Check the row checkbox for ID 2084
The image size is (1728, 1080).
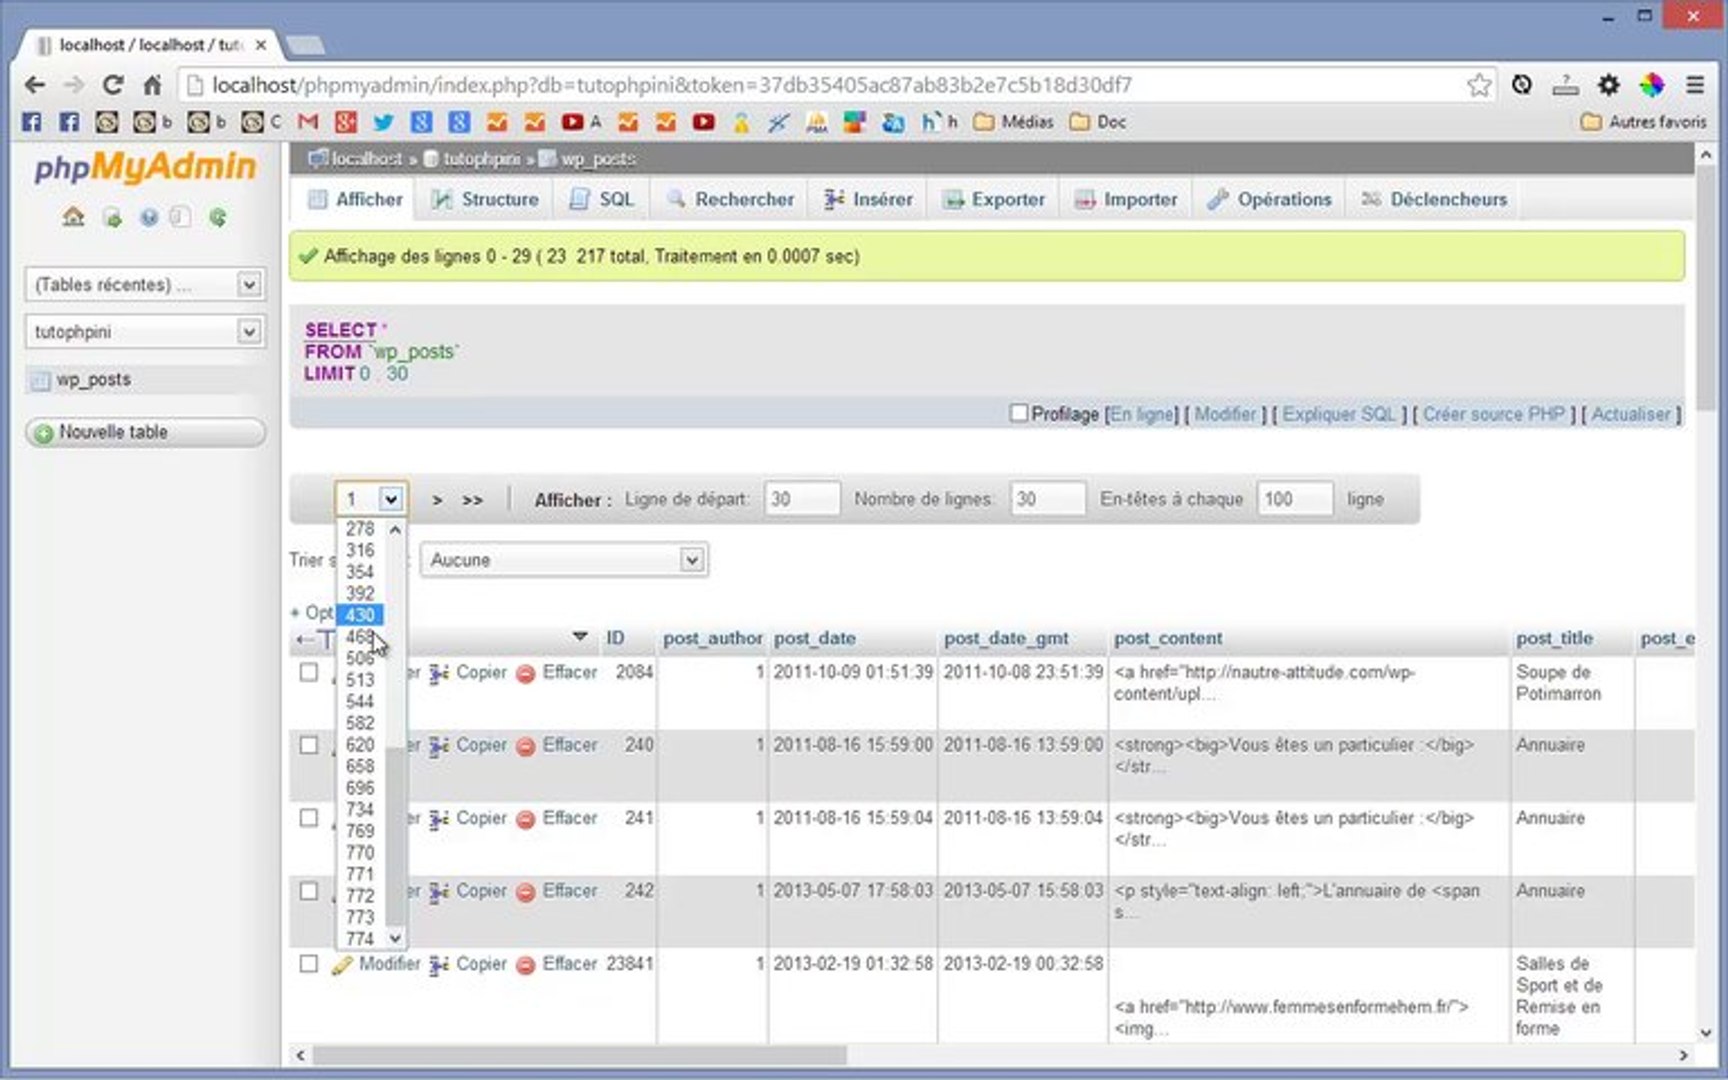pyautogui.click(x=309, y=672)
